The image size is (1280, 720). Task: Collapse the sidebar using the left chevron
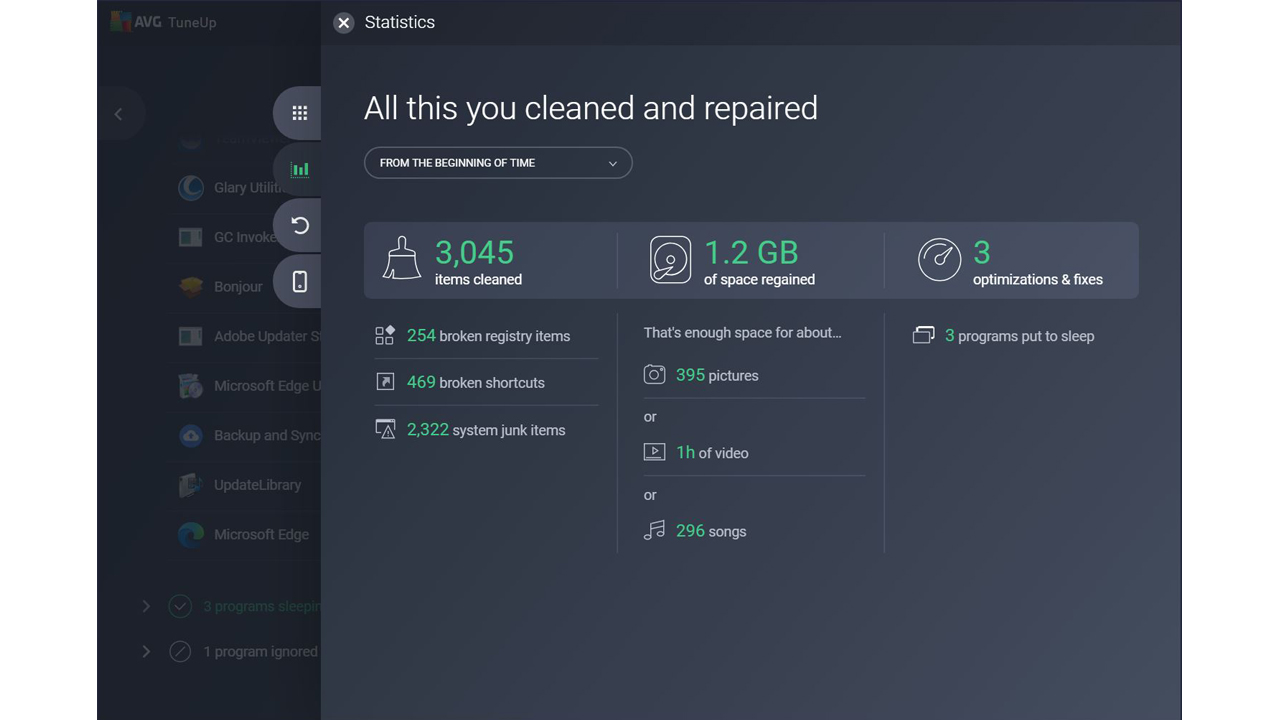click(x=119, y=113)
